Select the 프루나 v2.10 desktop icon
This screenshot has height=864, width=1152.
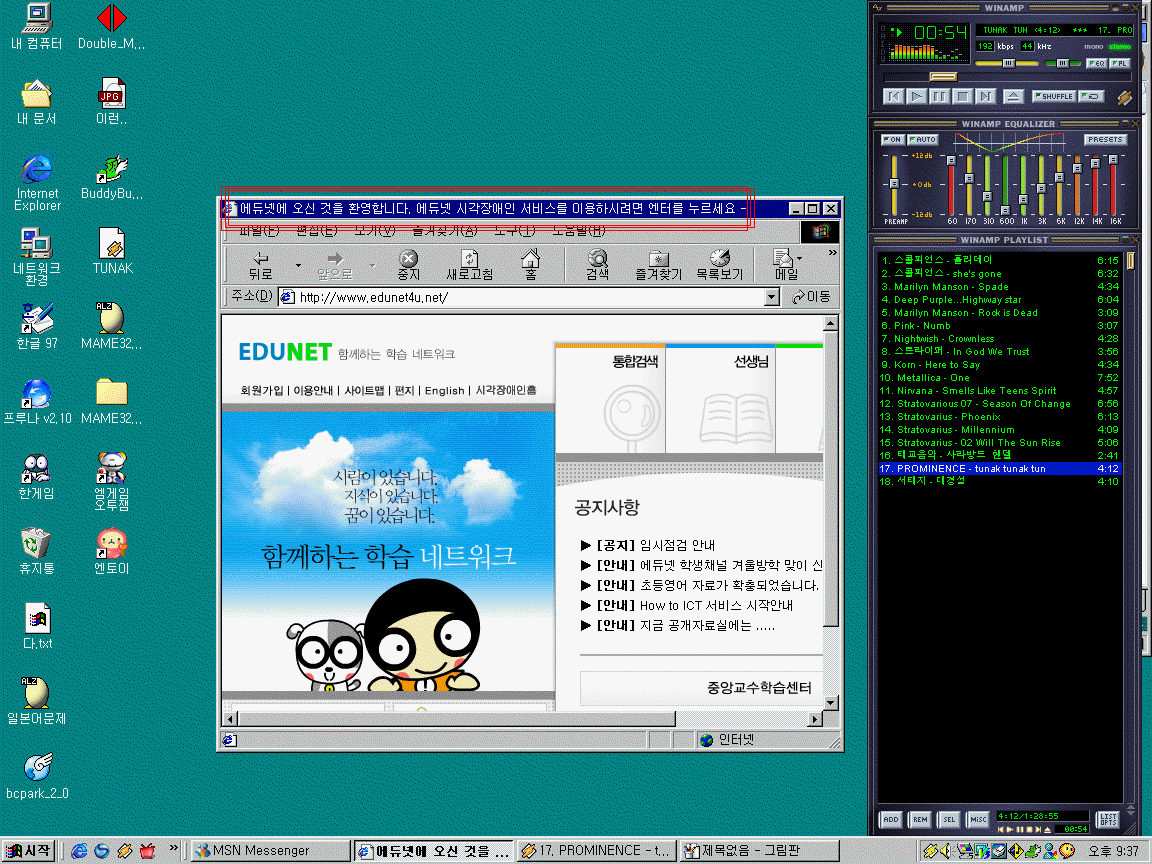pos(37,402)
